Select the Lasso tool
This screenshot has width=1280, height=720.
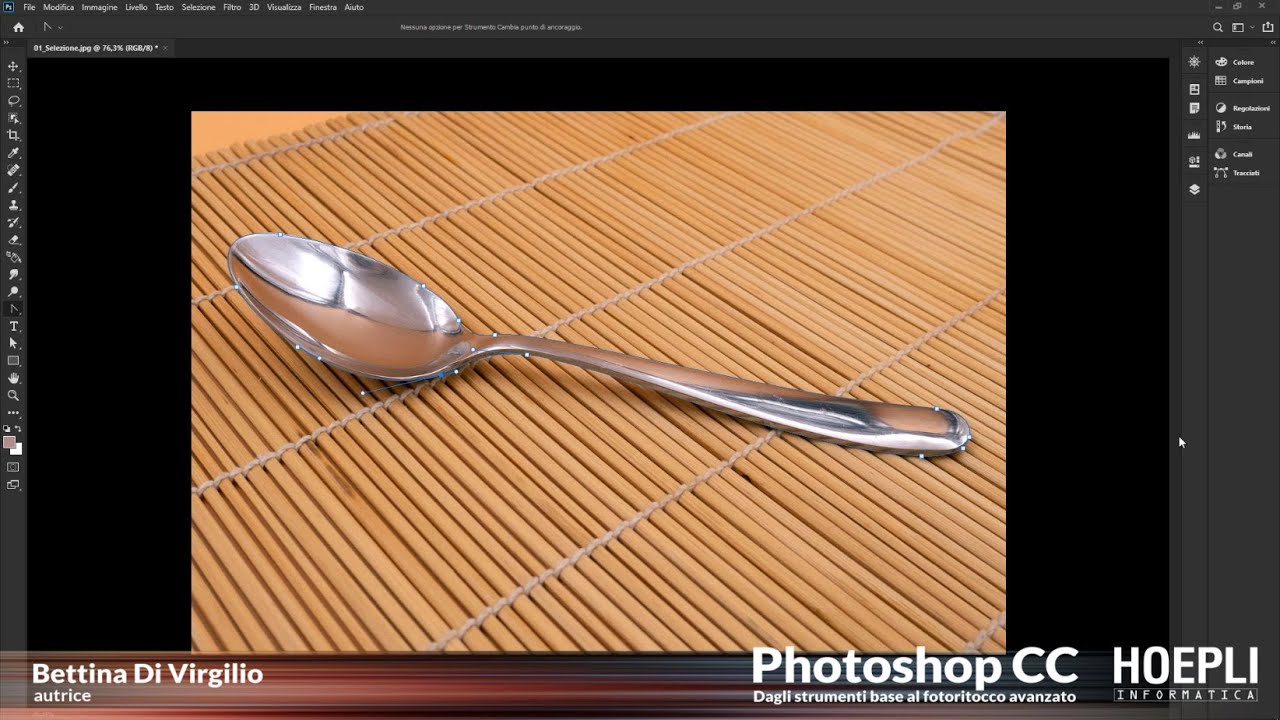(13, 101)
